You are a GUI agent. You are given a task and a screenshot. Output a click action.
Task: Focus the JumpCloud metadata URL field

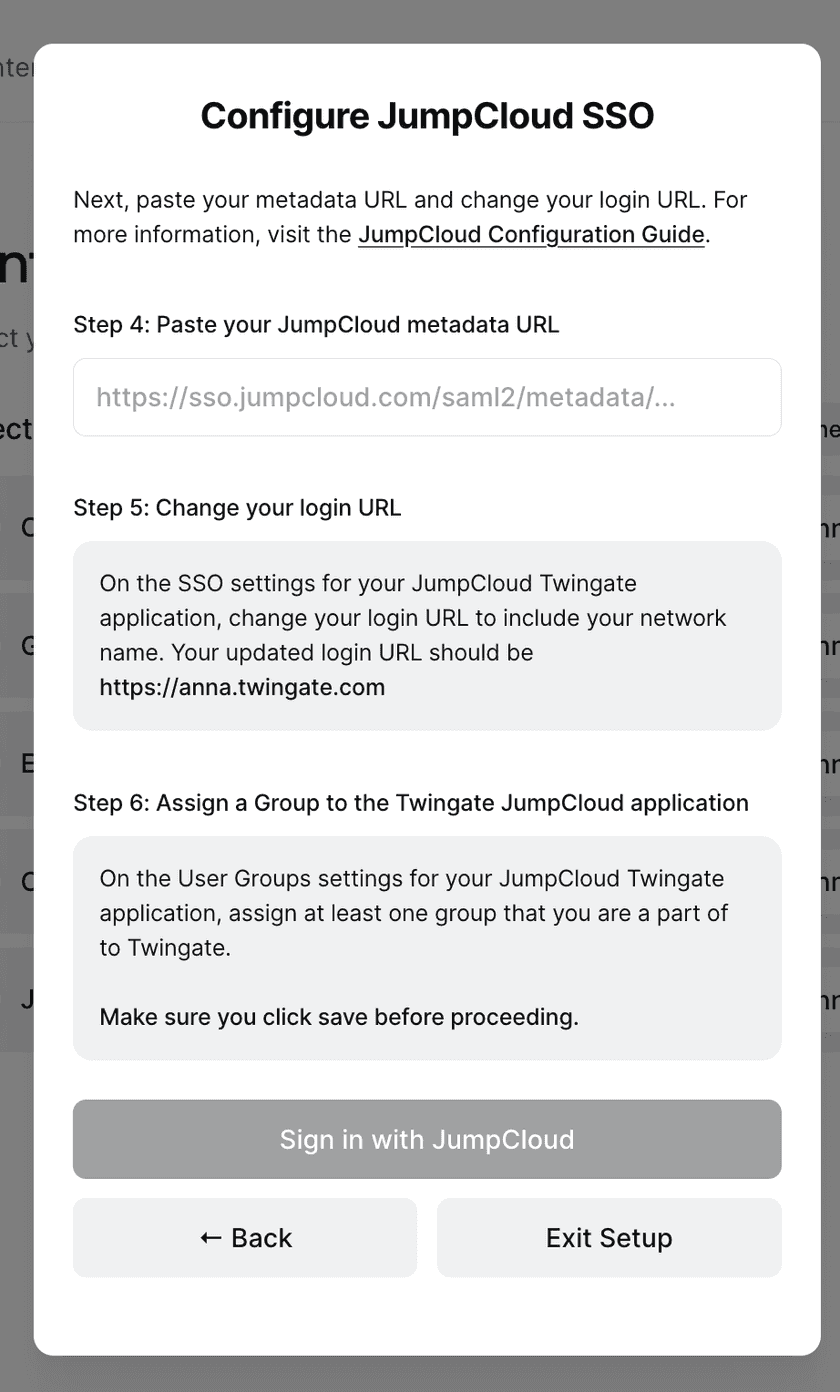coord(427,397)
